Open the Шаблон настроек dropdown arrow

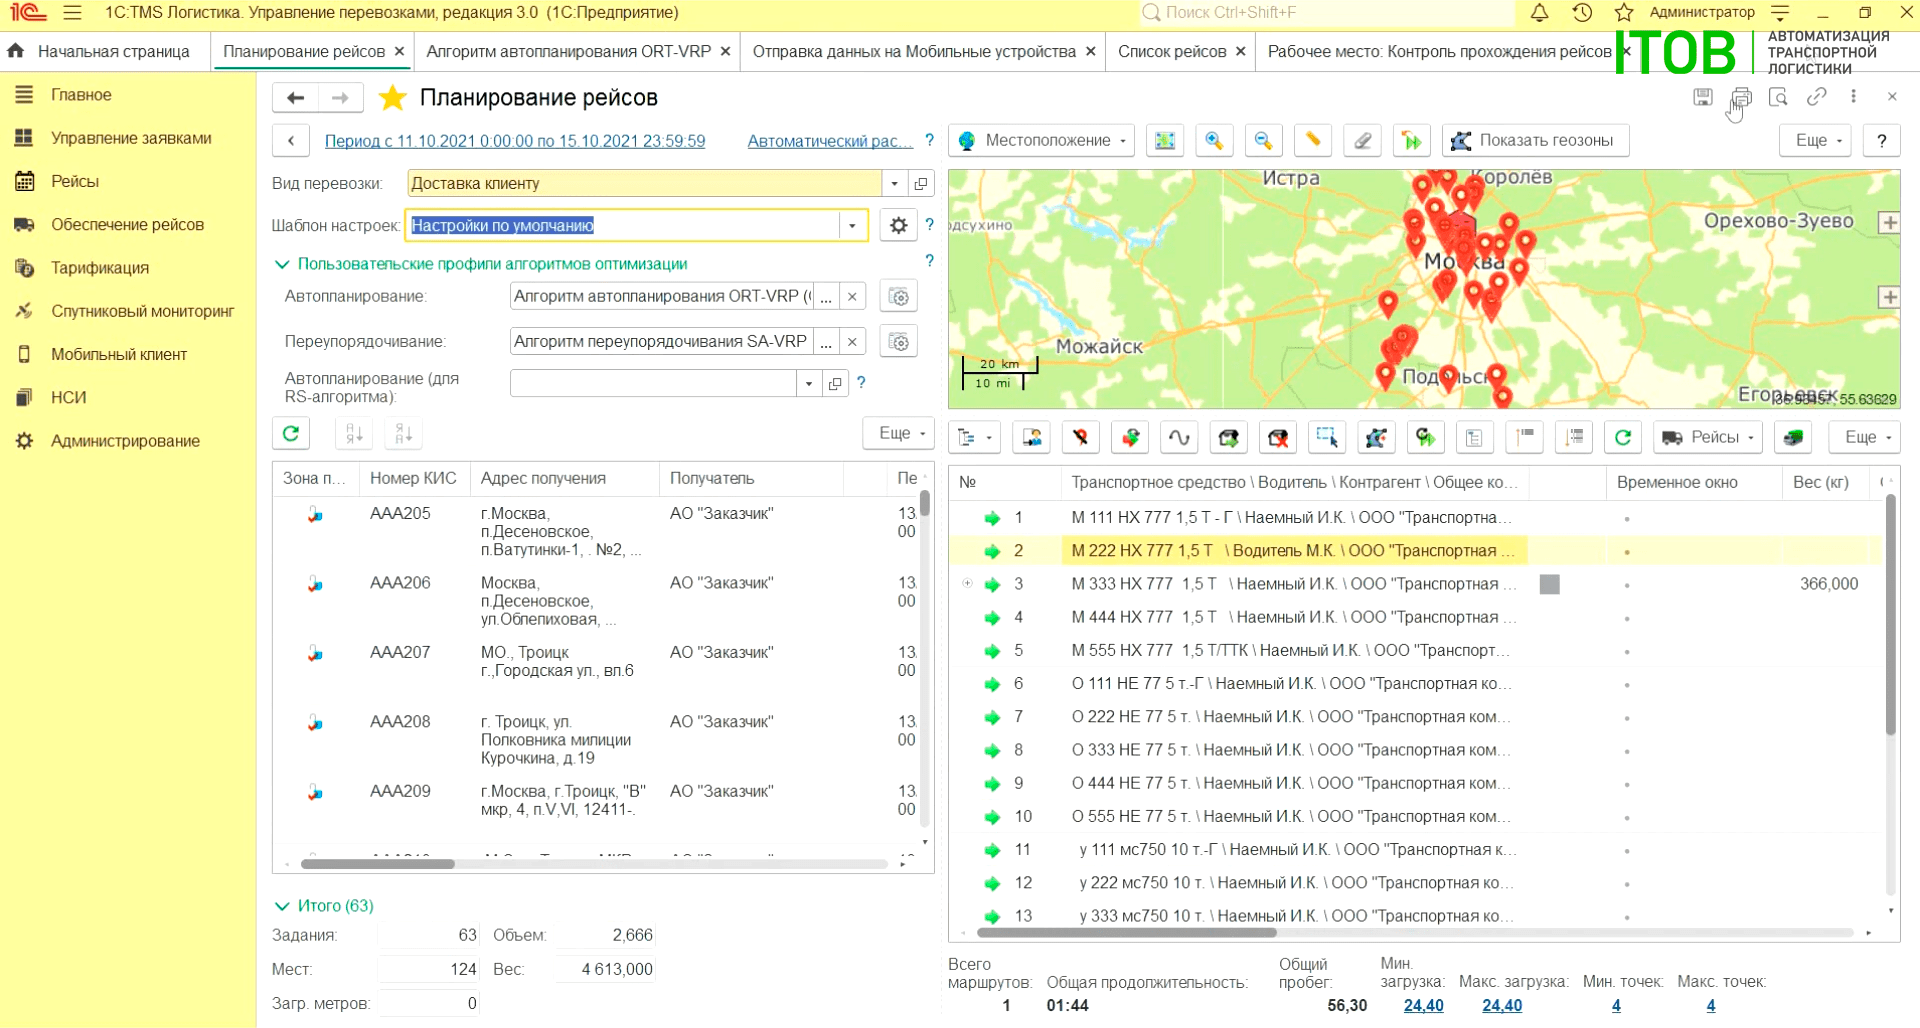852,226
